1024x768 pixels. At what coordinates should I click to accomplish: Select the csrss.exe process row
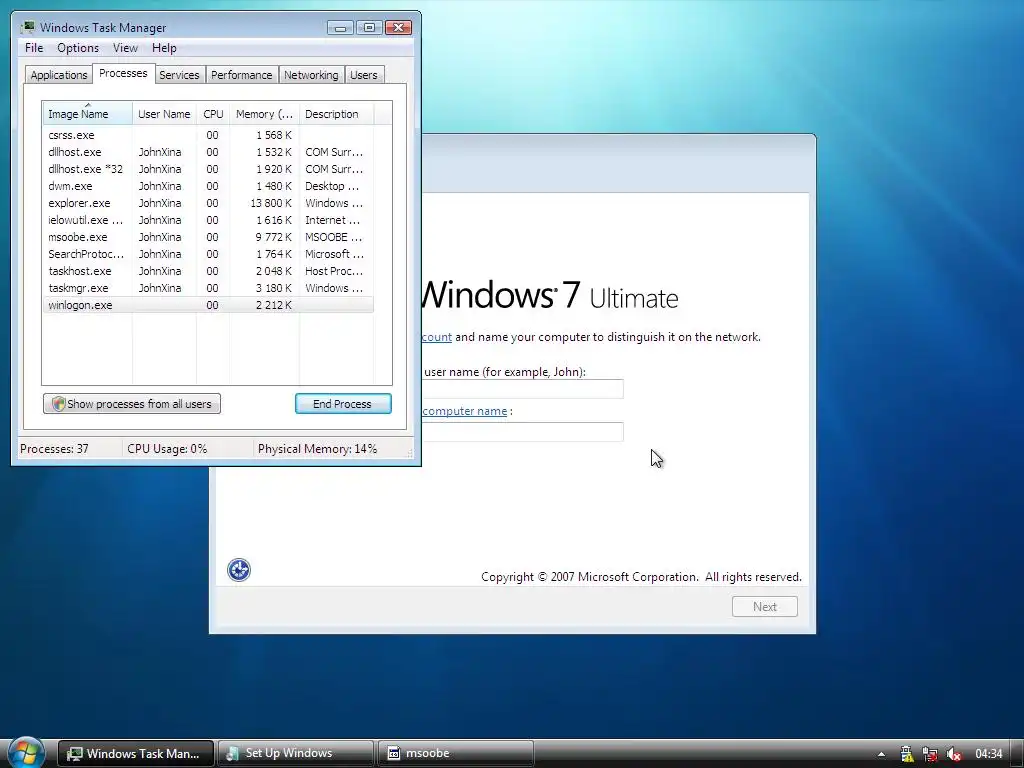click(x=208, y=135)
